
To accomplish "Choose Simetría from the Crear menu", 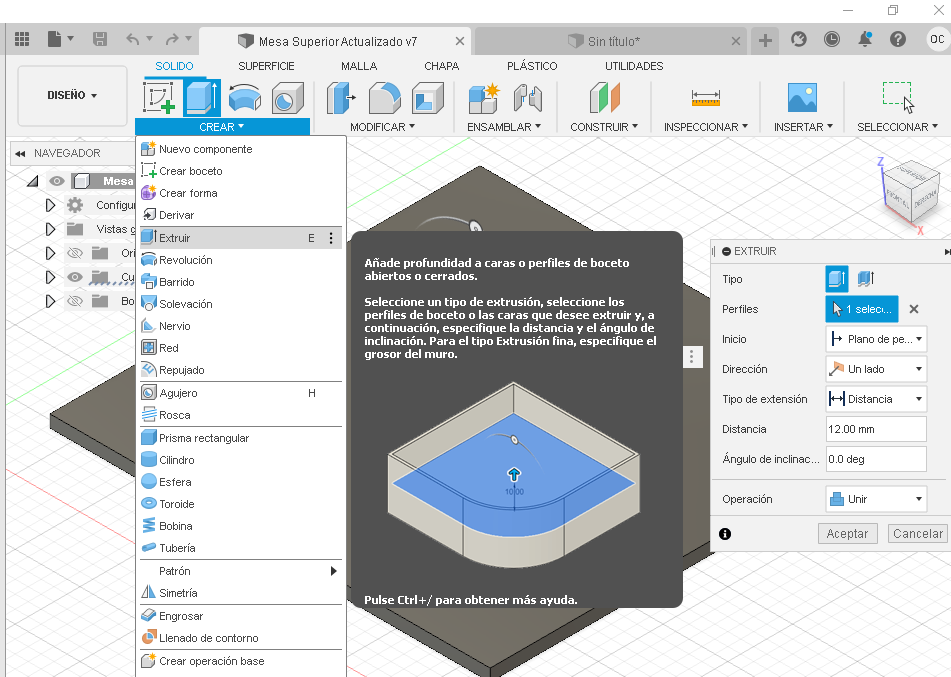I will [241, 593].
